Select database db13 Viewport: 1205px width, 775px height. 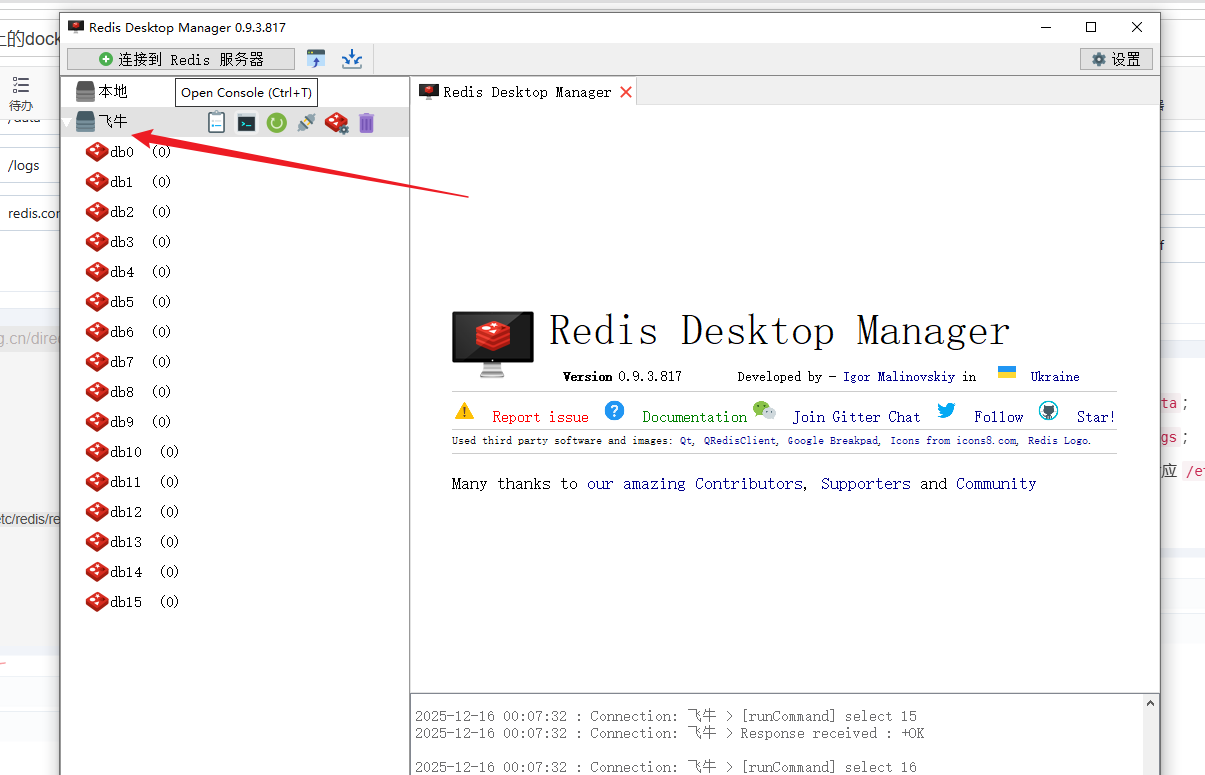click(x=132, y=542)
